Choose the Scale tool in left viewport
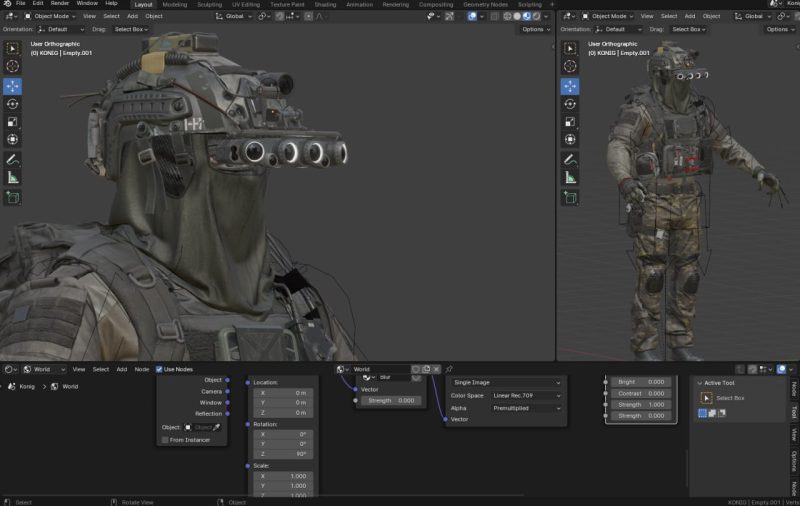The image size is (800, 506). (12, 122)
